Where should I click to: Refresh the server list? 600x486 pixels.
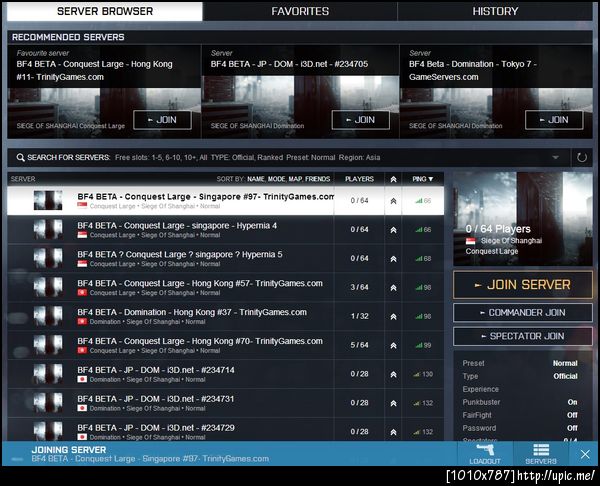[x=582, y=158]
